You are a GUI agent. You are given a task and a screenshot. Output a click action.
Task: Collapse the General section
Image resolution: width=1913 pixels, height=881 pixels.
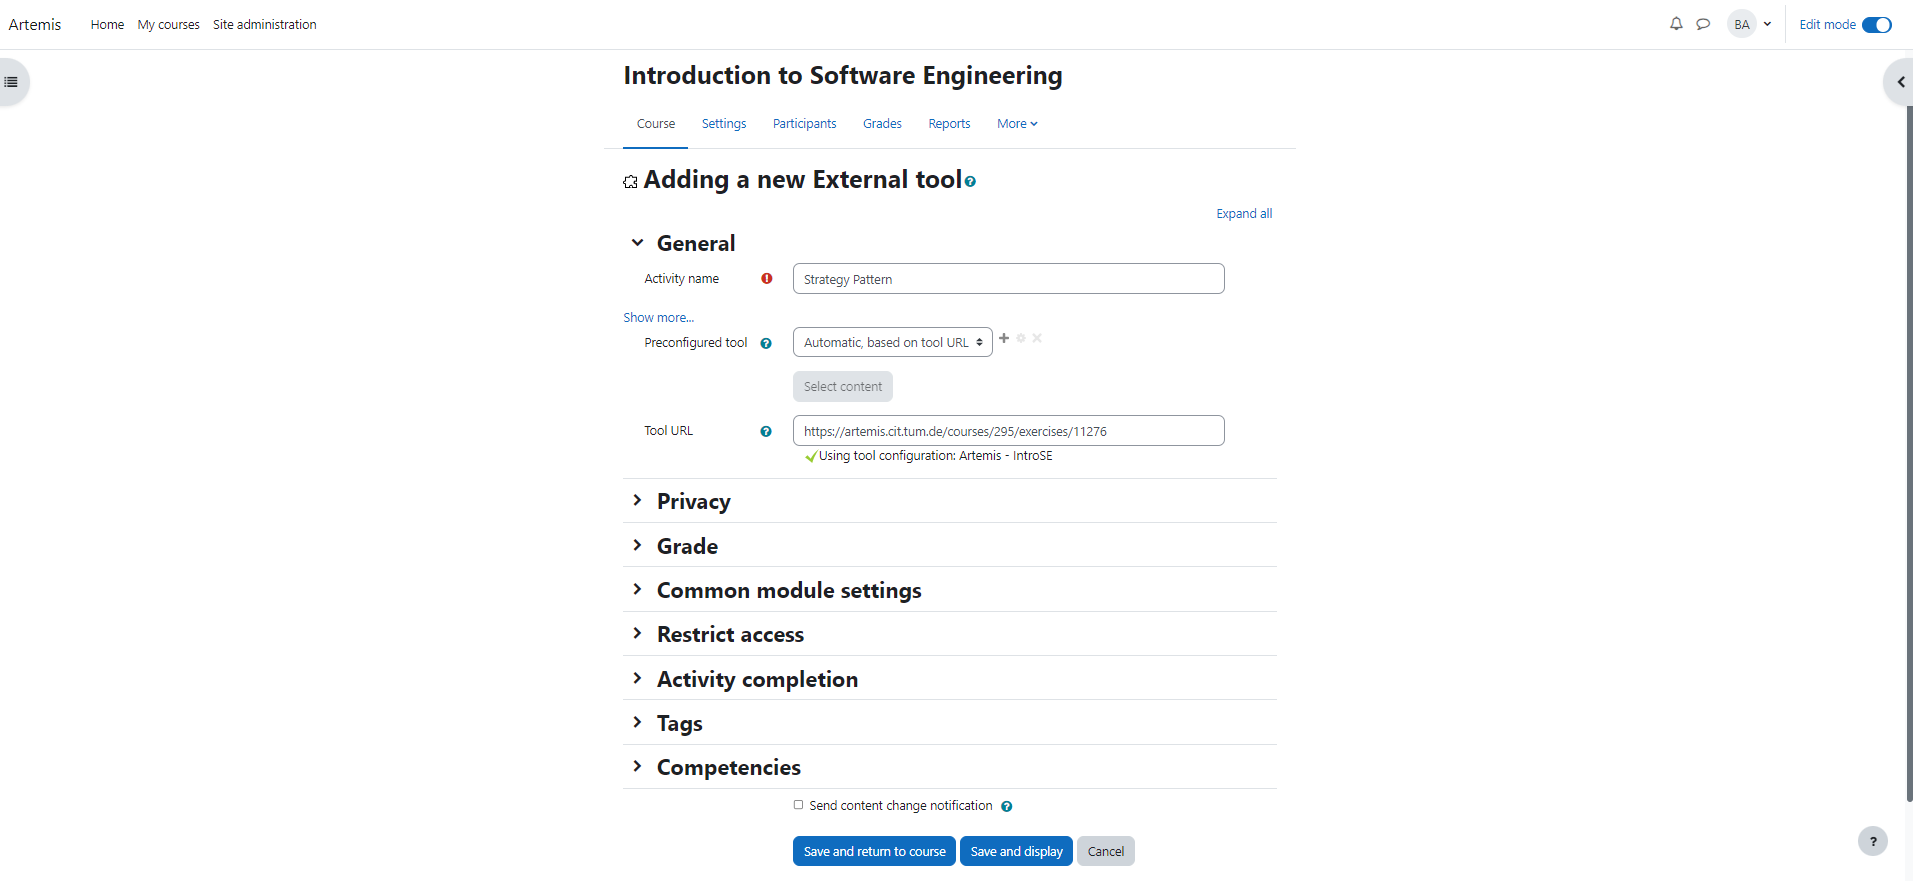pos(637,243)
